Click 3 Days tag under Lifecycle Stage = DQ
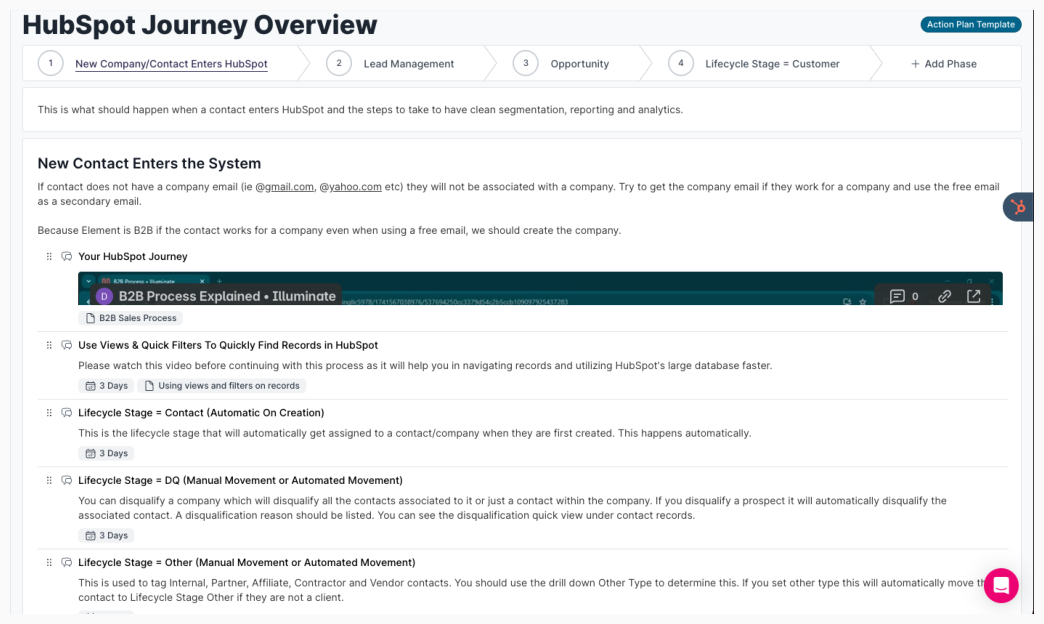 [x=107, y=535]
